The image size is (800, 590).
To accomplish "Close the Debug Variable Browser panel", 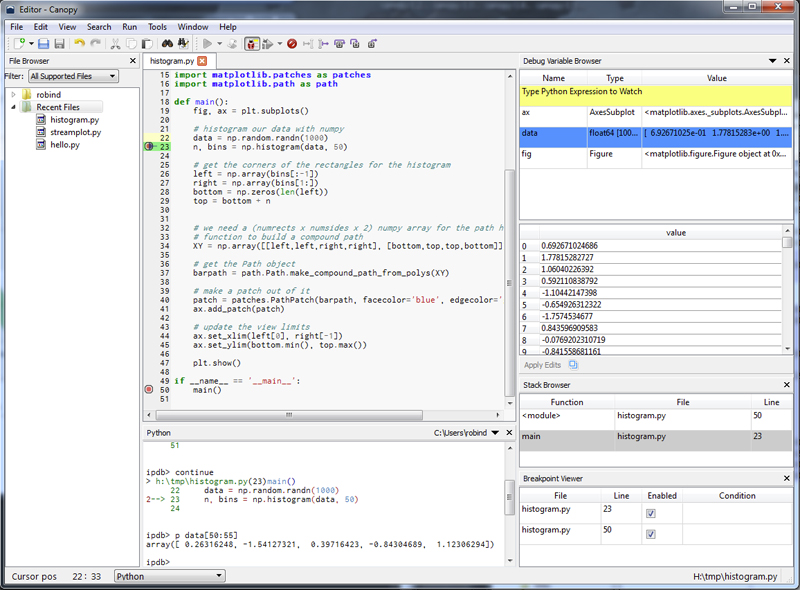I will click(x=787, y=61).
